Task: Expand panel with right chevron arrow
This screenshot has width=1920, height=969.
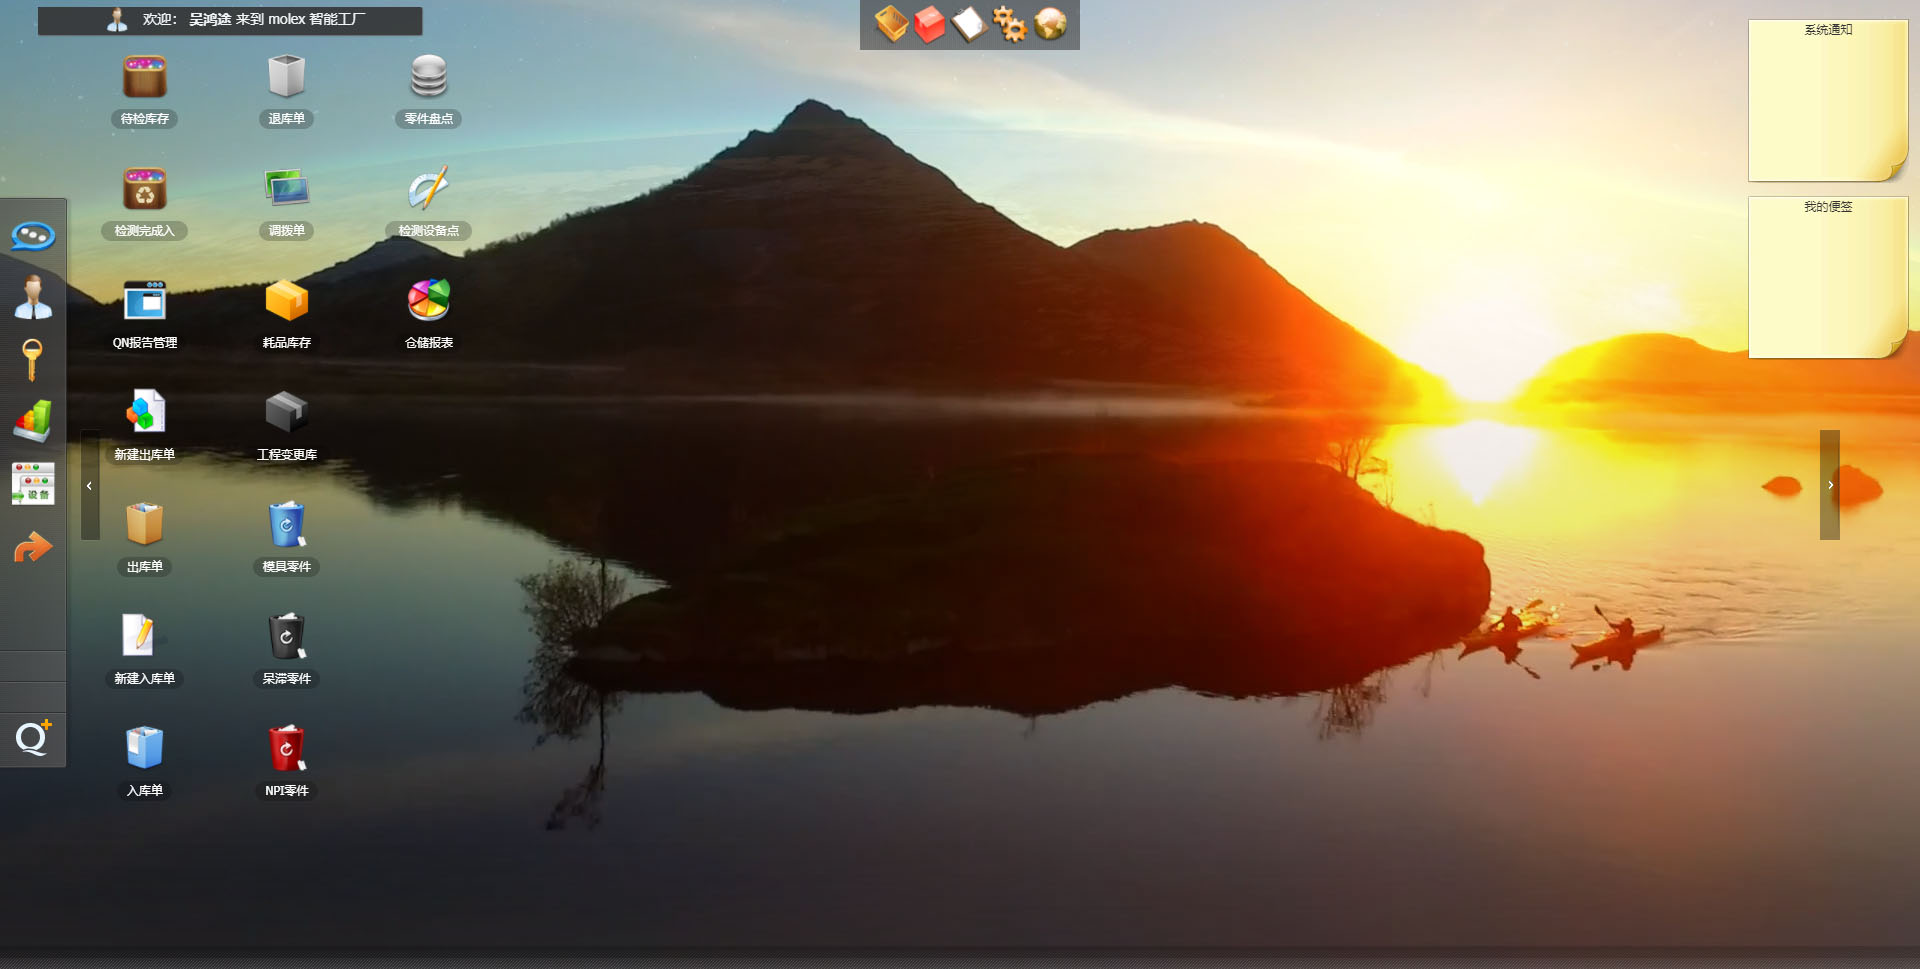Action: 1830,485
